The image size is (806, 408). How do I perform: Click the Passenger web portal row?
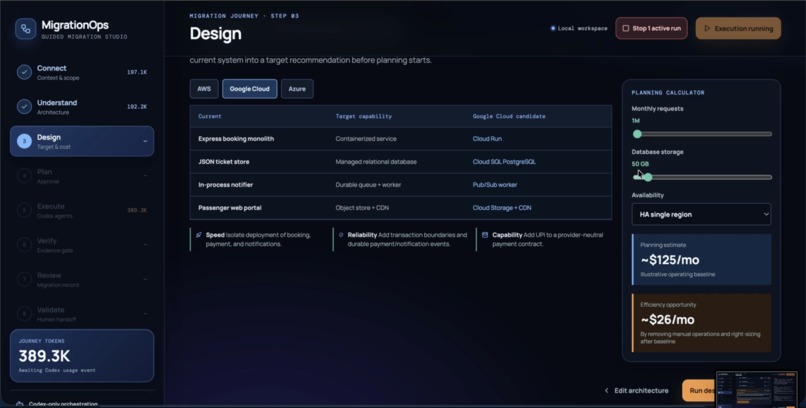[x=400, y=208]
